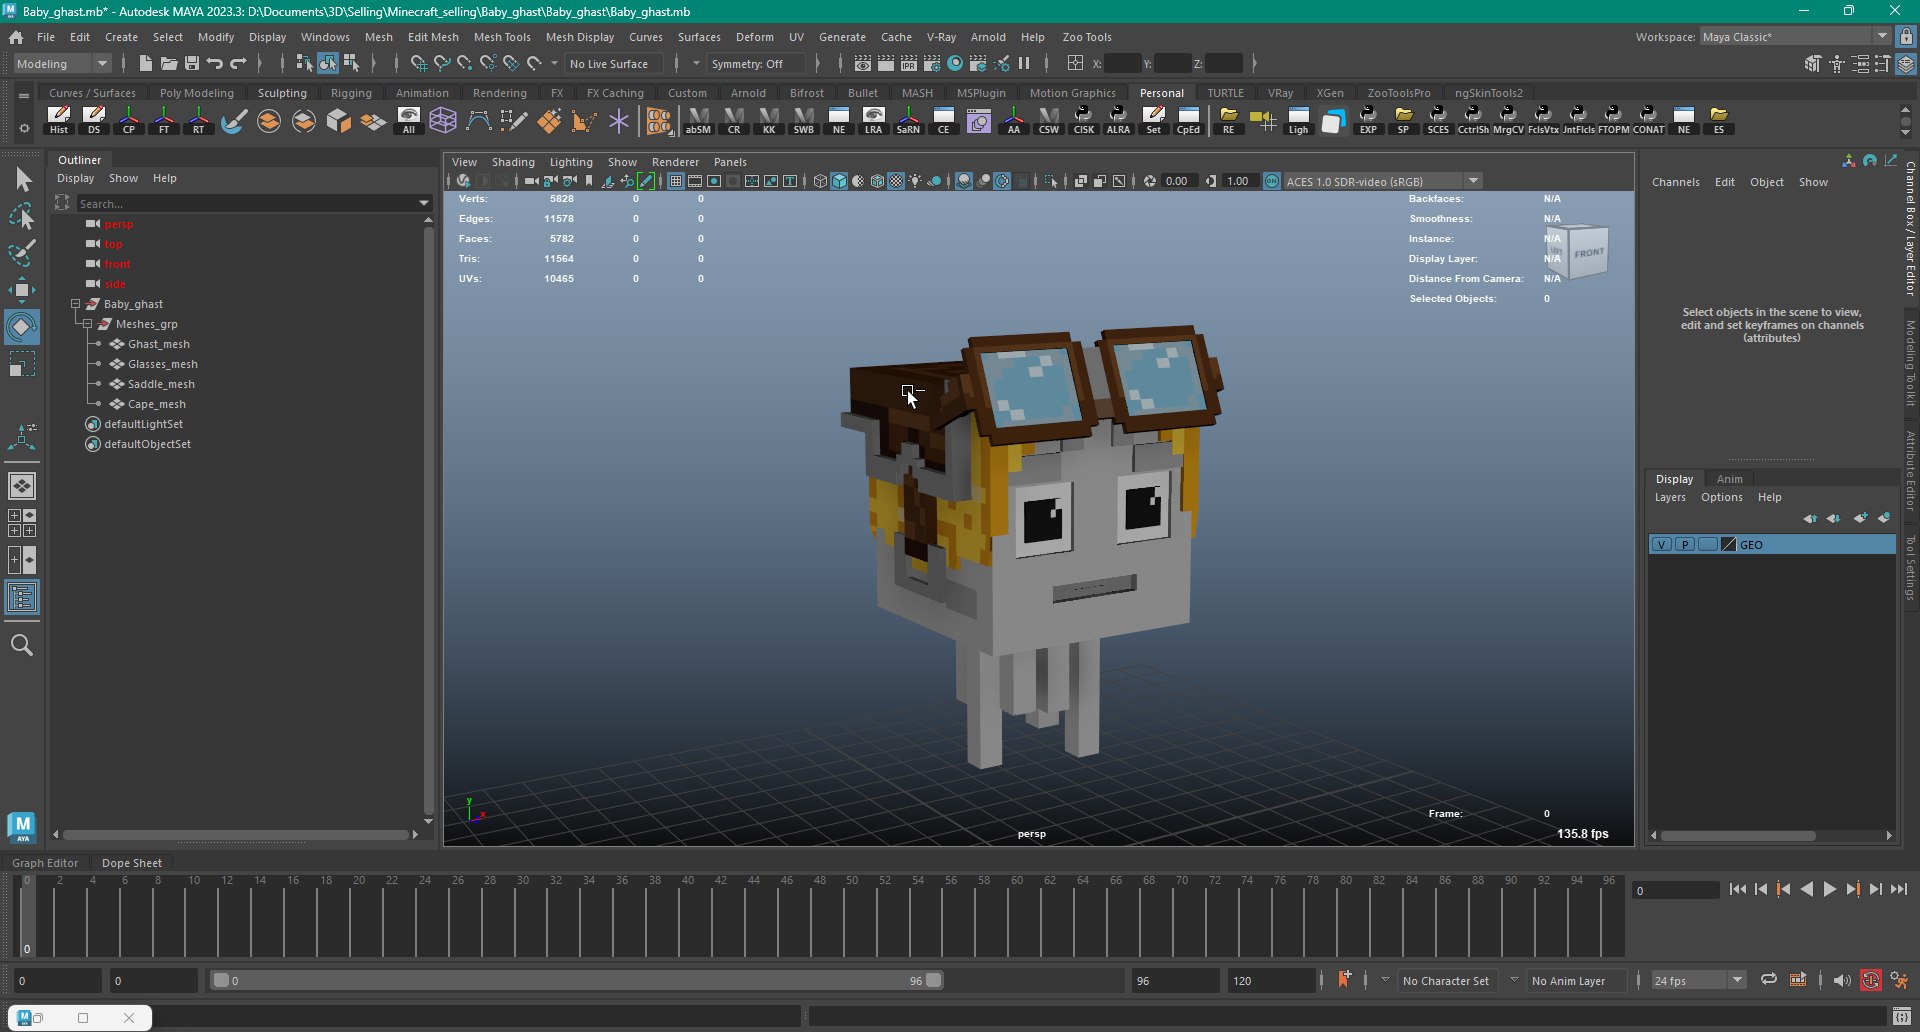Click the EXP shelf icon

(x=1368, y=120)
